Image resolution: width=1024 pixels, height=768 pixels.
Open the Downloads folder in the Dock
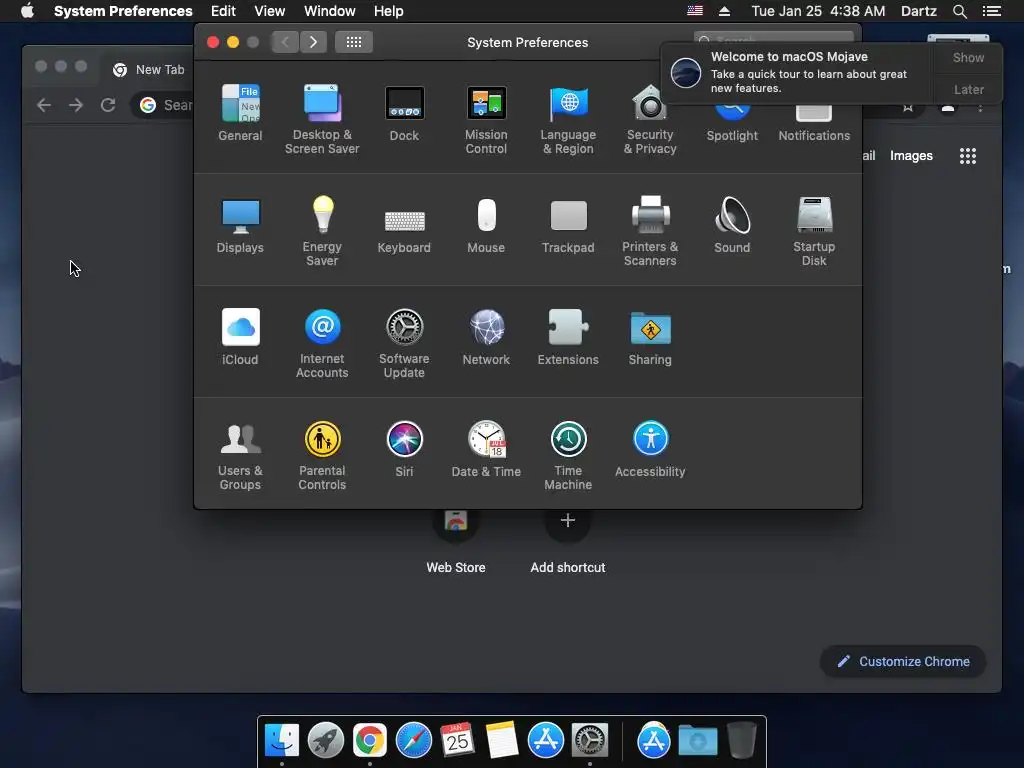(x=697, y=741)
